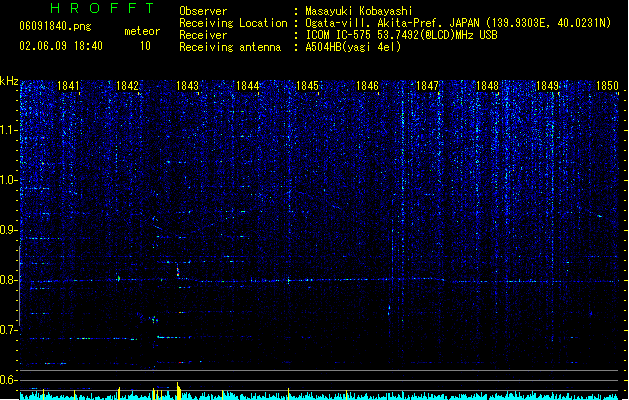
Task: Click the 0.9 frequency axis label
Action: coord(8,230)
